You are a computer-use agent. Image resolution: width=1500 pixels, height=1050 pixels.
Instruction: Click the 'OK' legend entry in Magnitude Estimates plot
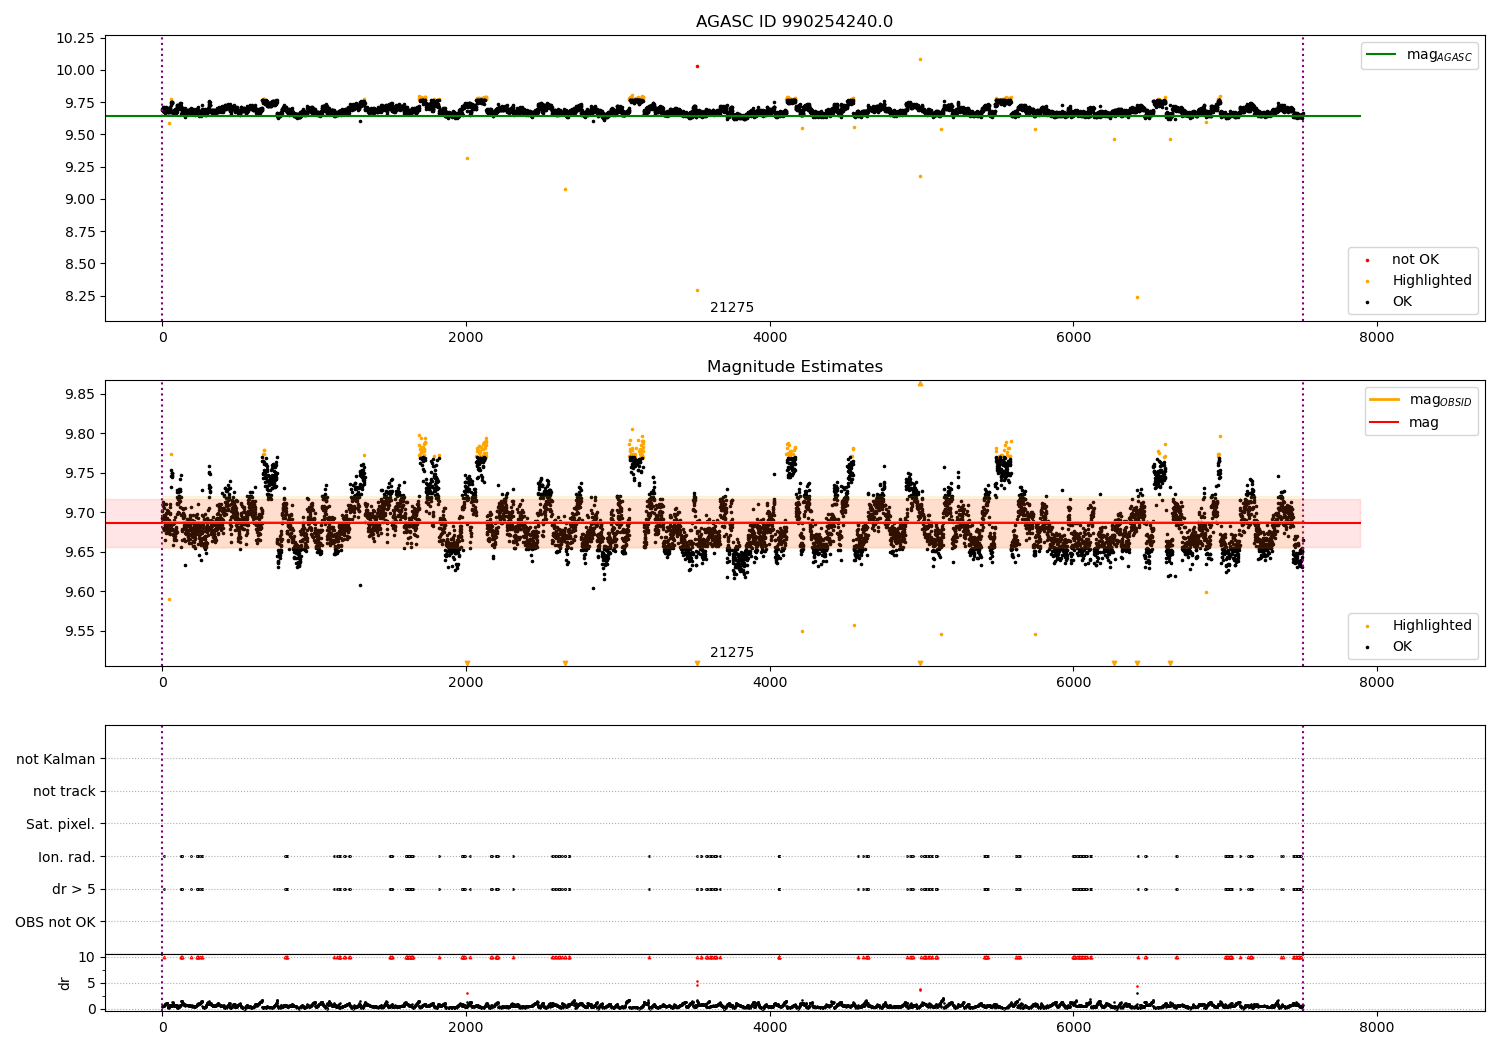(1402, 647)
